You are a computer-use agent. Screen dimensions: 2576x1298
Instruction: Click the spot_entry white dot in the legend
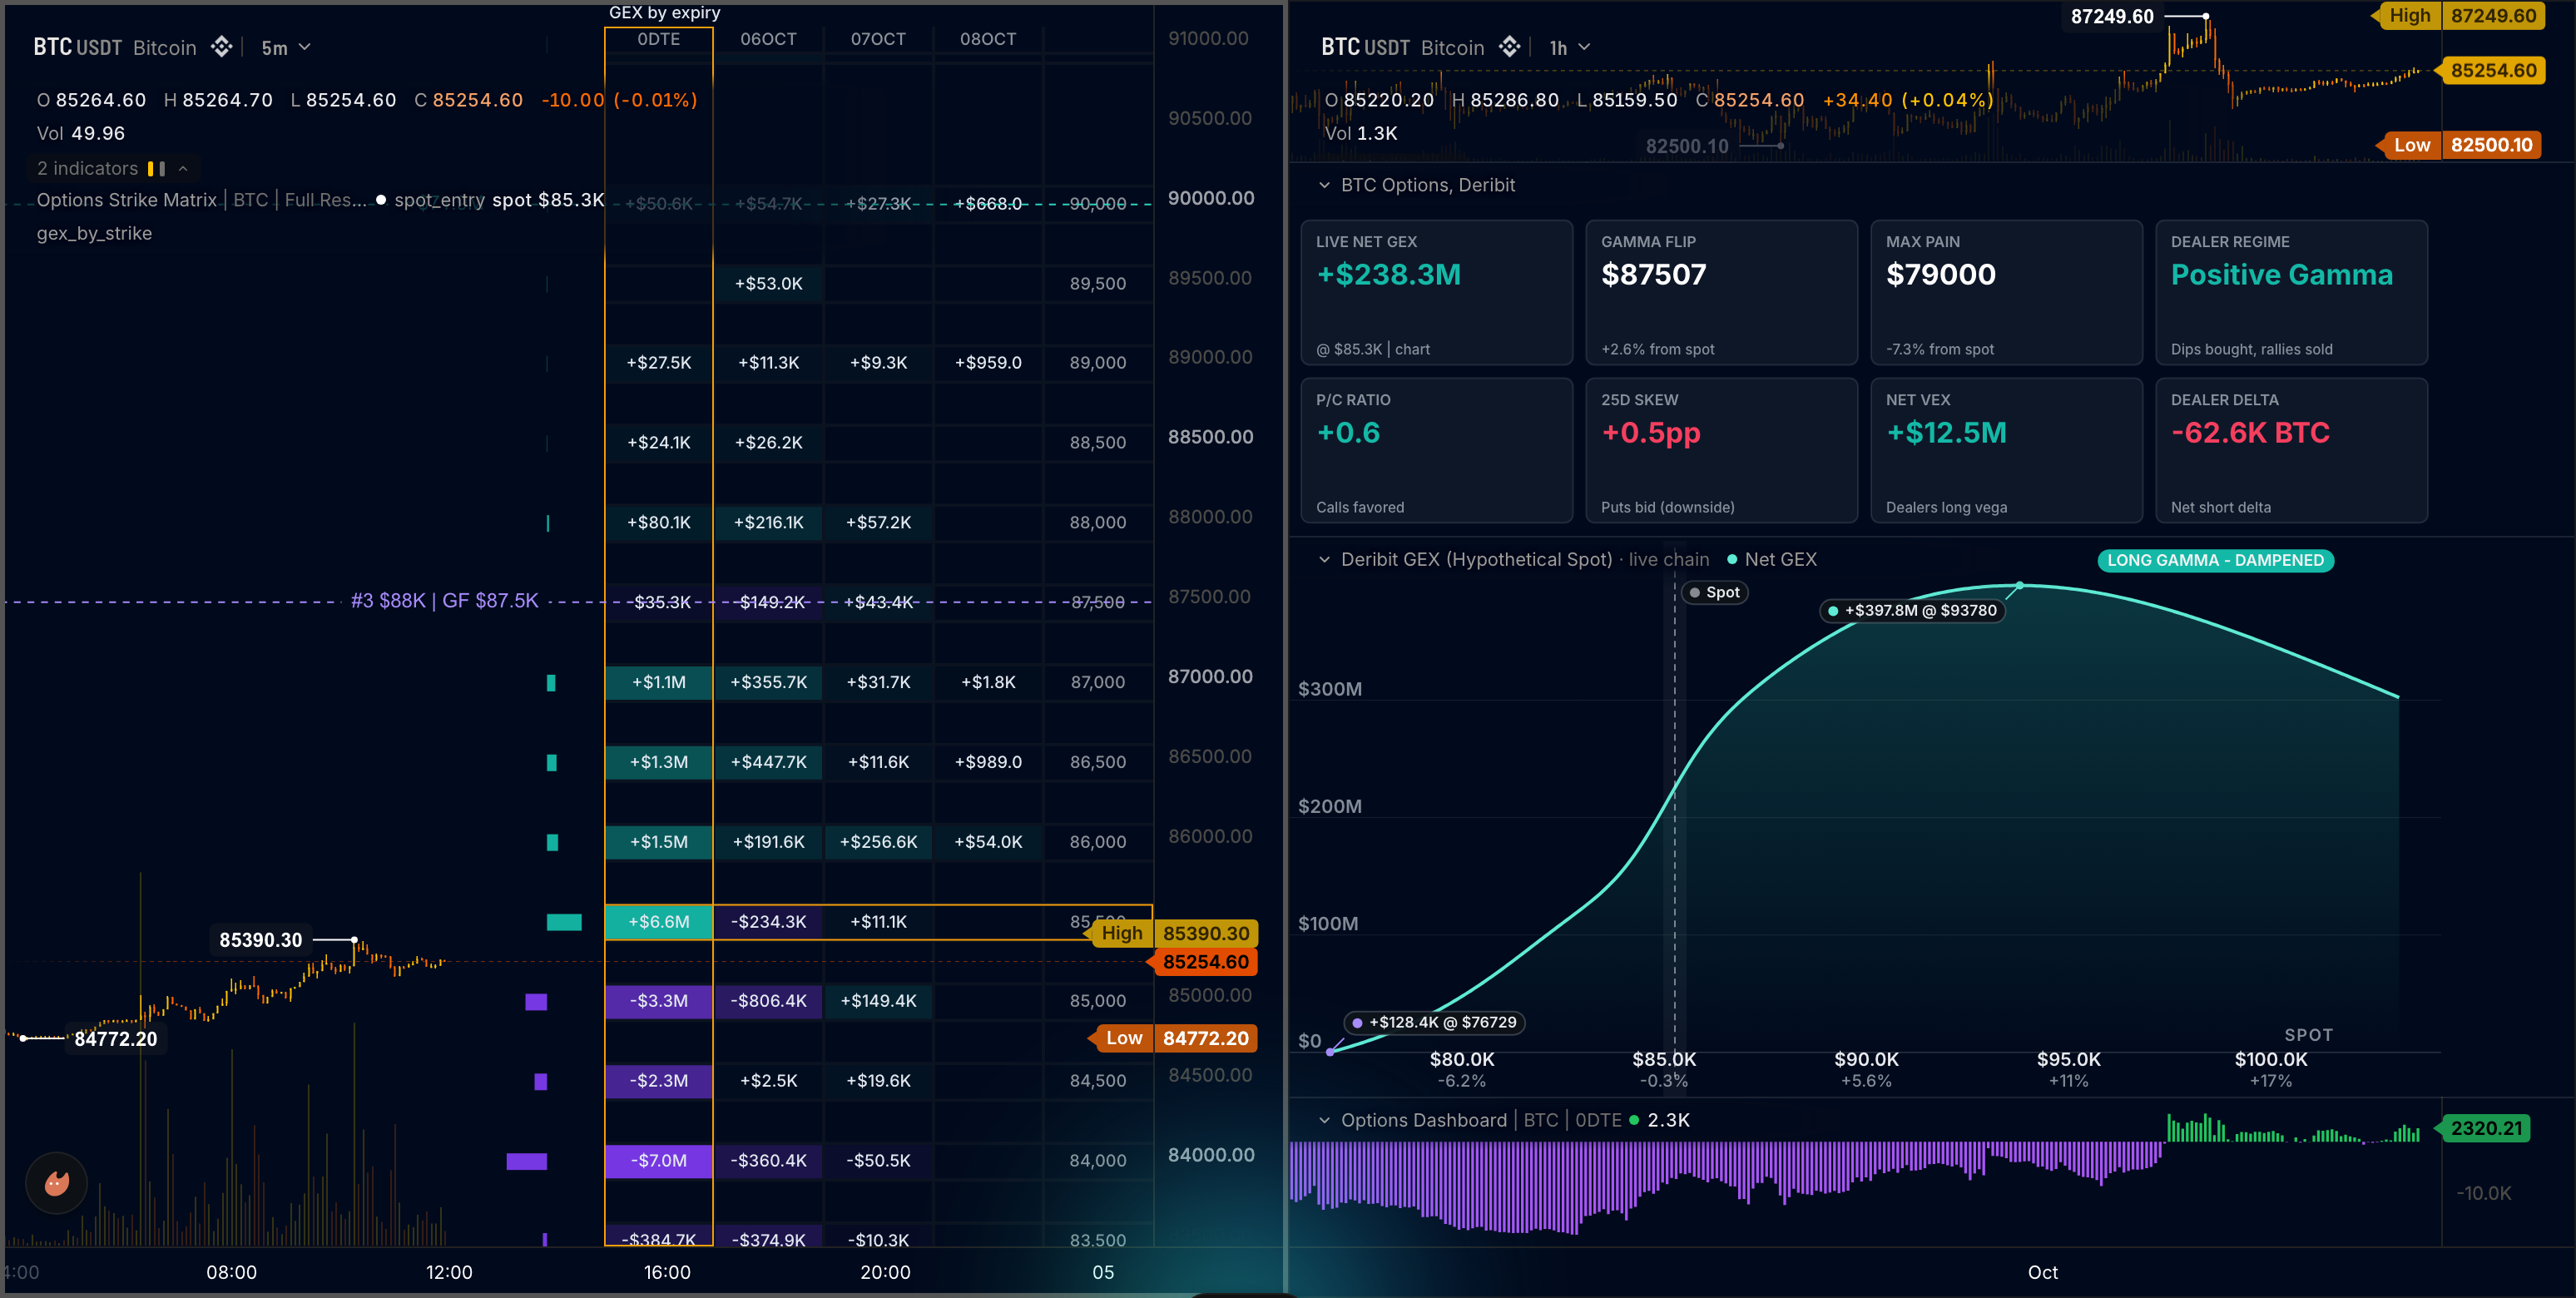click(x=381, y=200)
